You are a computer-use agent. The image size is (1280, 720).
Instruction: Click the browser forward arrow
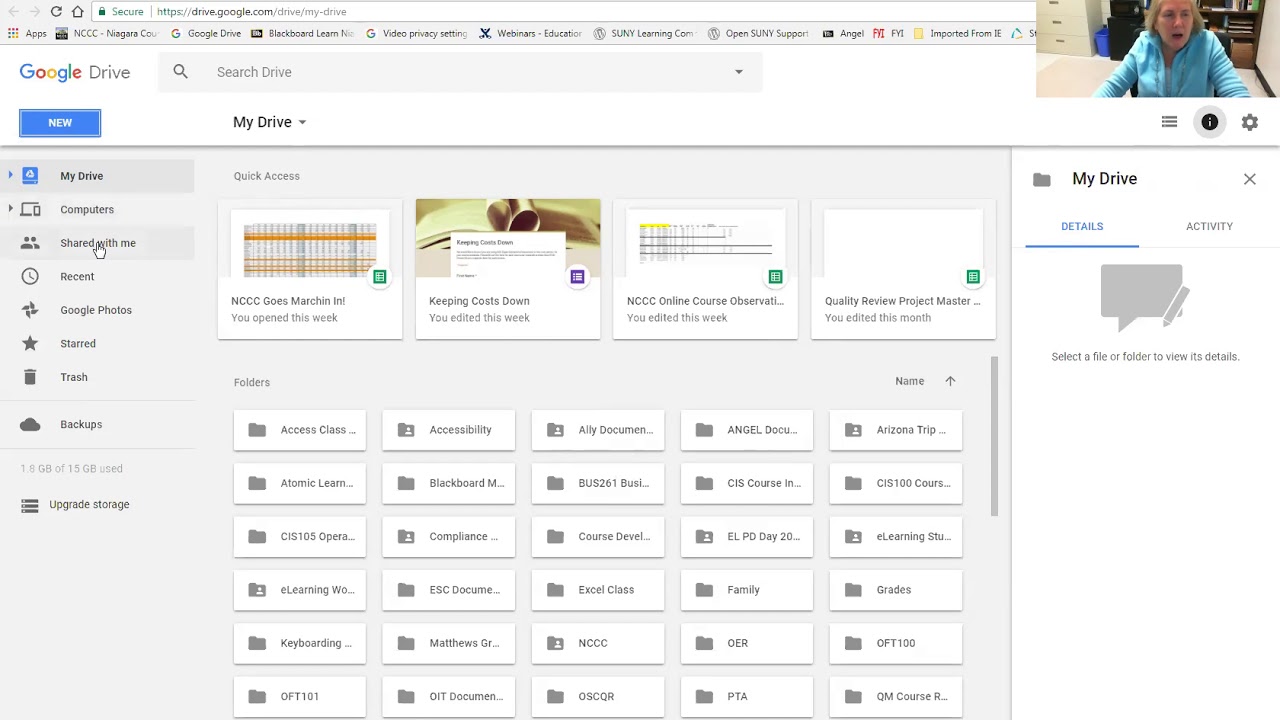(33, 12)
